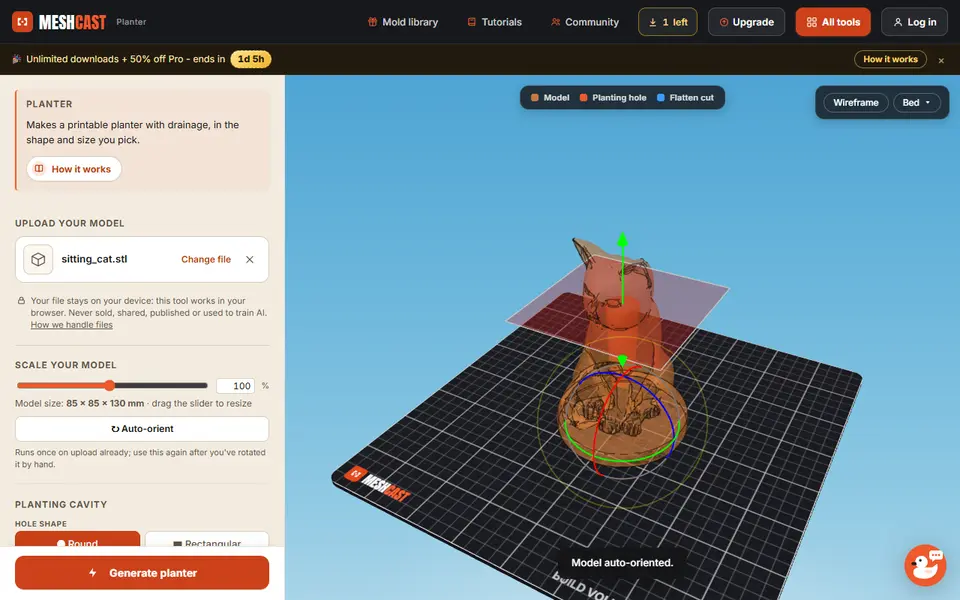
Task: Click the Flatten cut legend item
Action: click(x=685, y=98)
